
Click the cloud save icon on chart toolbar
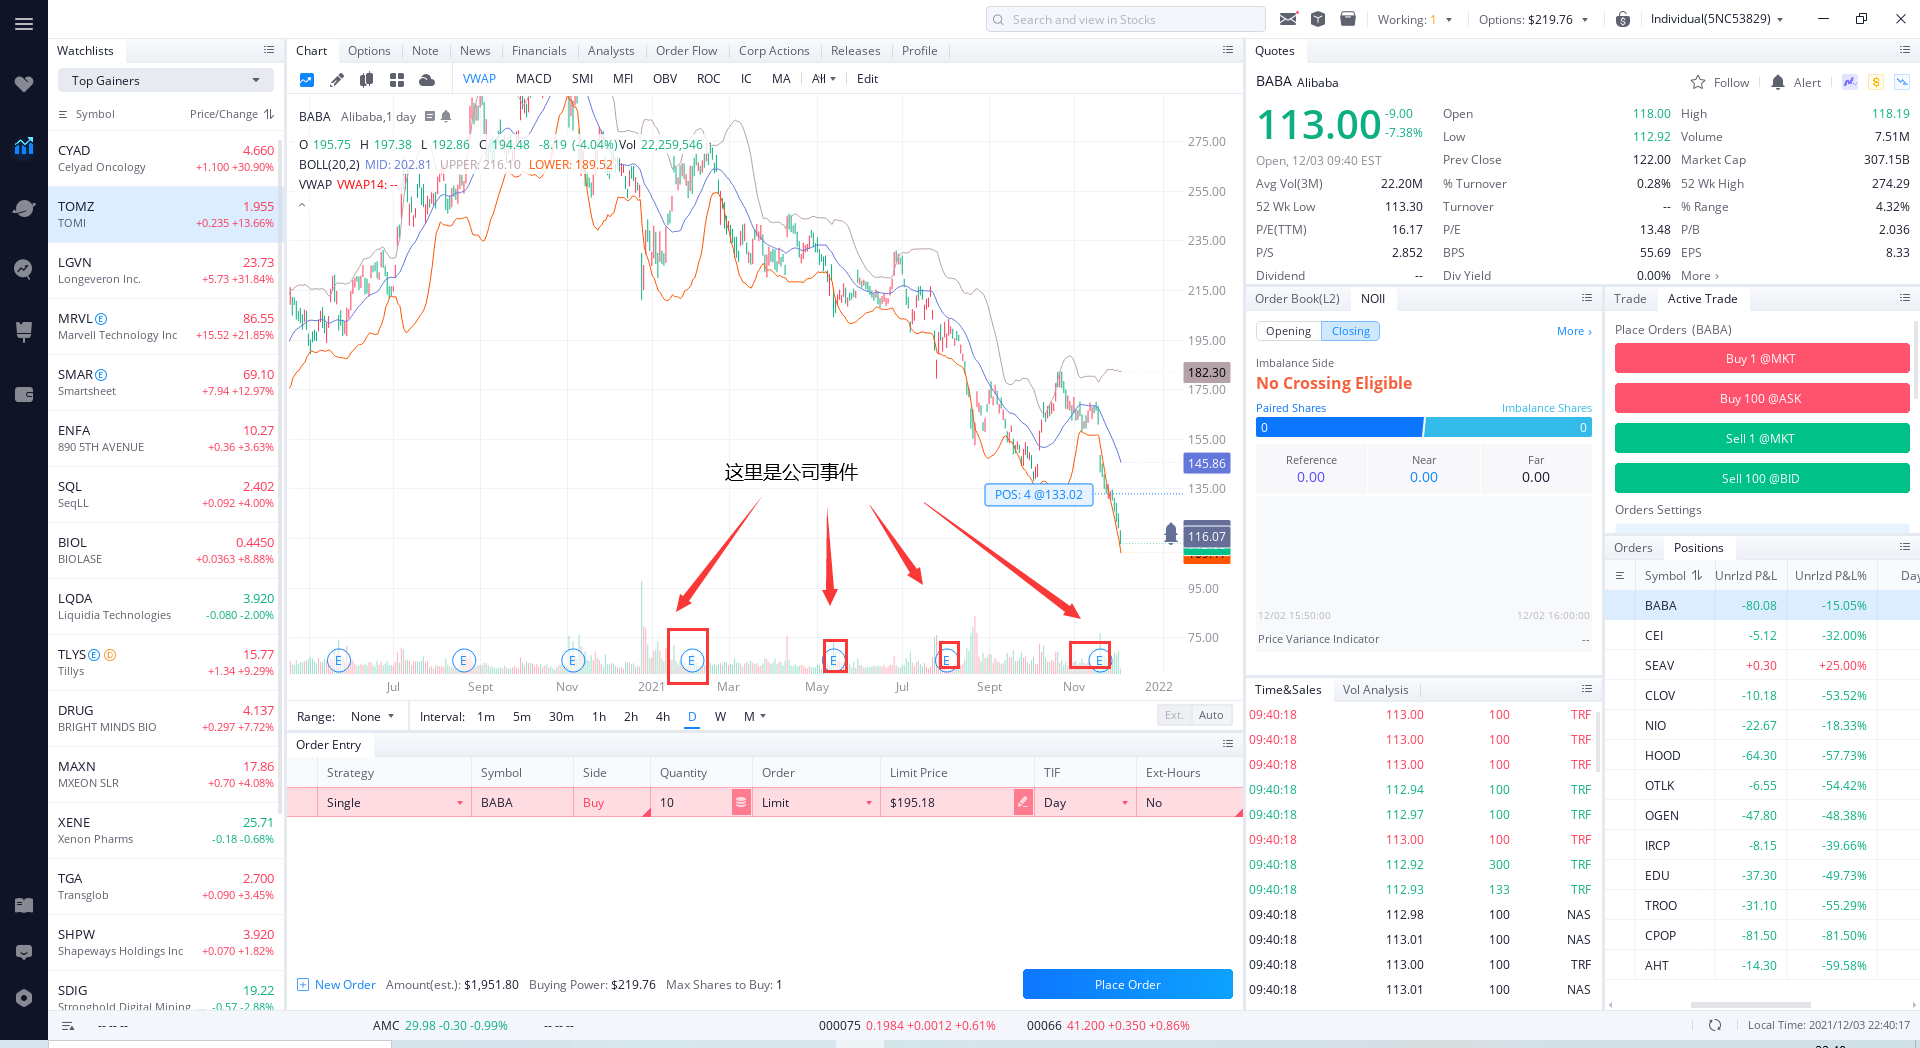(x=427, y=79)
